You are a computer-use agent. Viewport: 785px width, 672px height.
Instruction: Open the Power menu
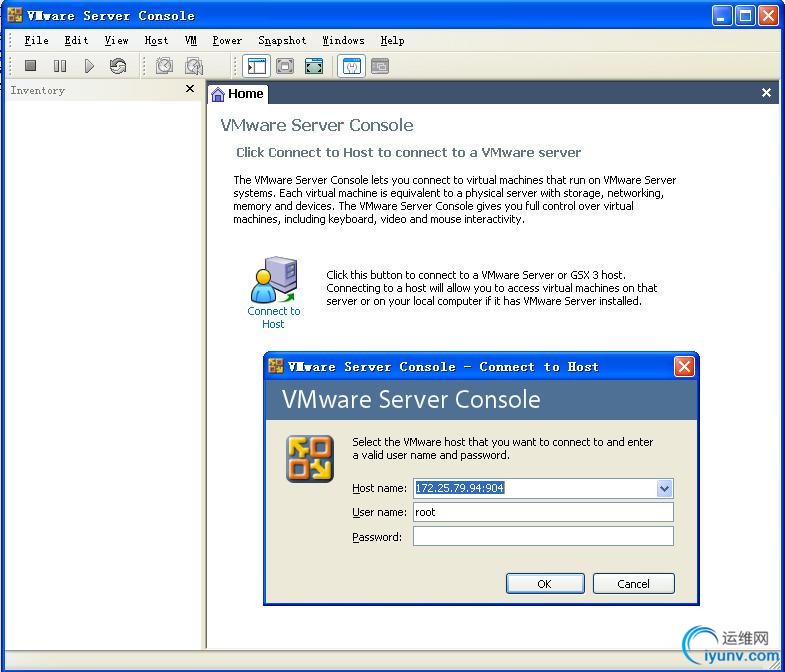coord(227,41)
